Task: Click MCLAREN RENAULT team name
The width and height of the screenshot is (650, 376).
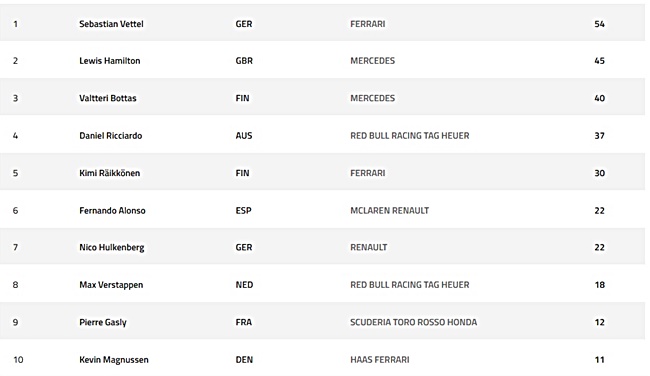Action: tap(389, 211)
